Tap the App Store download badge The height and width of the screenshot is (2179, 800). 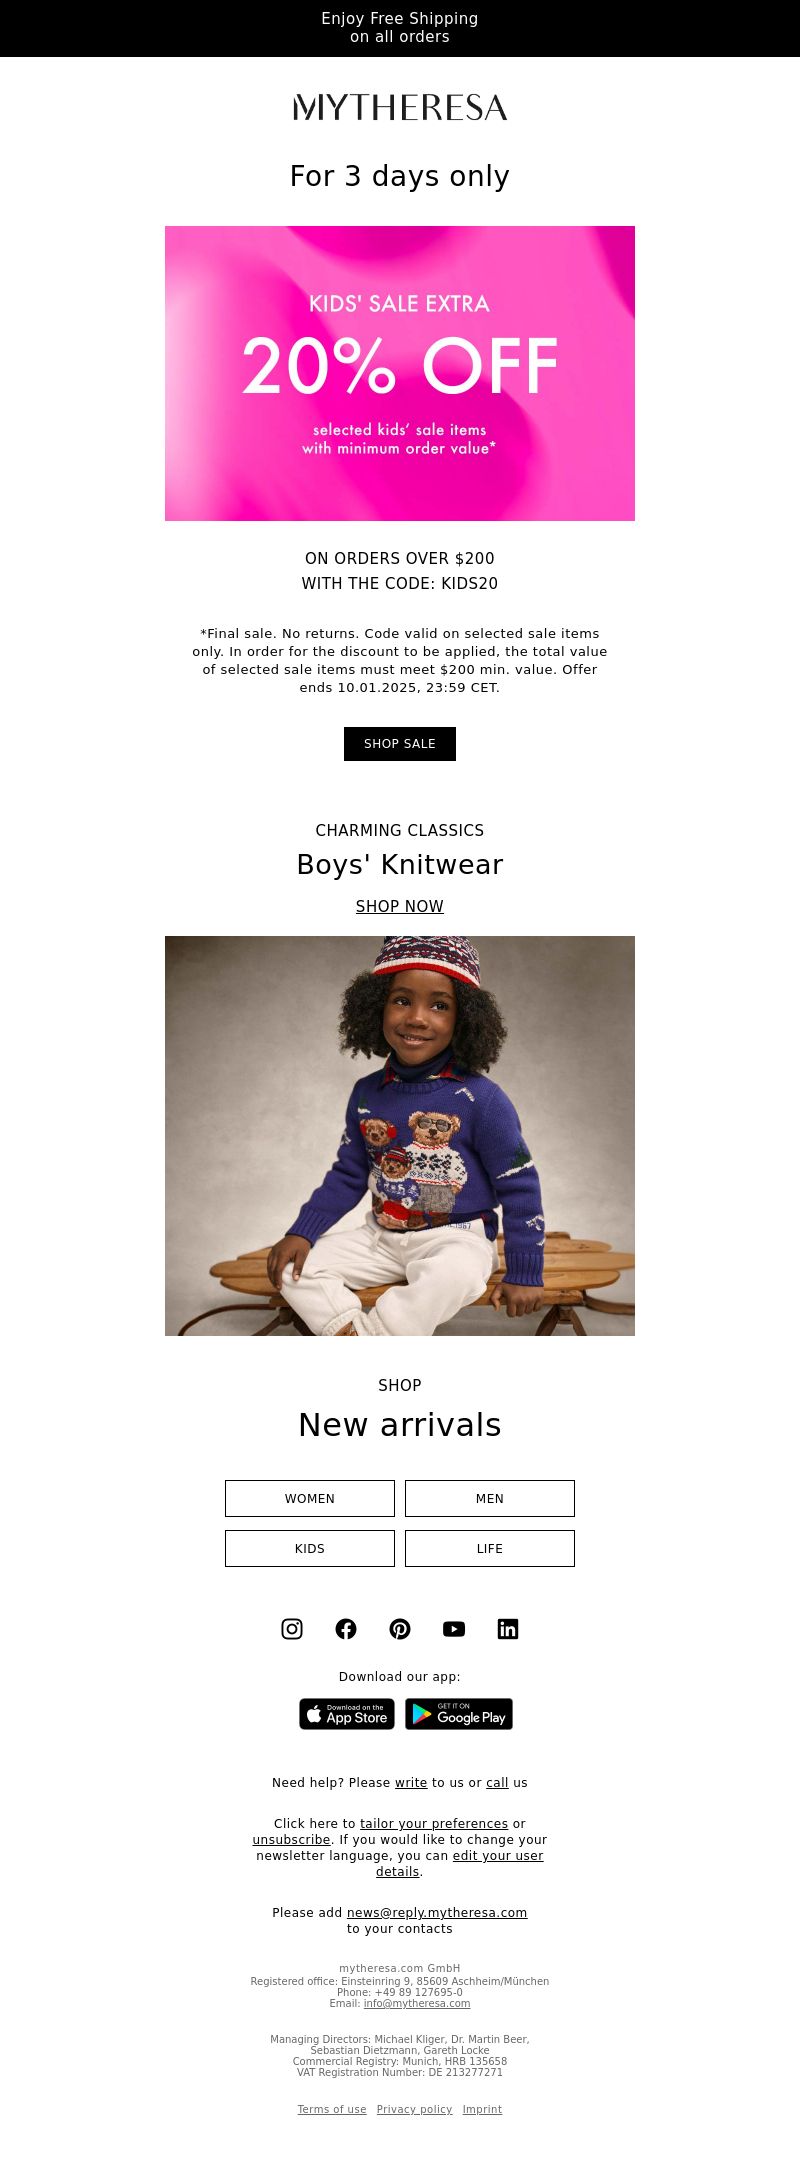[x=347, y=1714]
